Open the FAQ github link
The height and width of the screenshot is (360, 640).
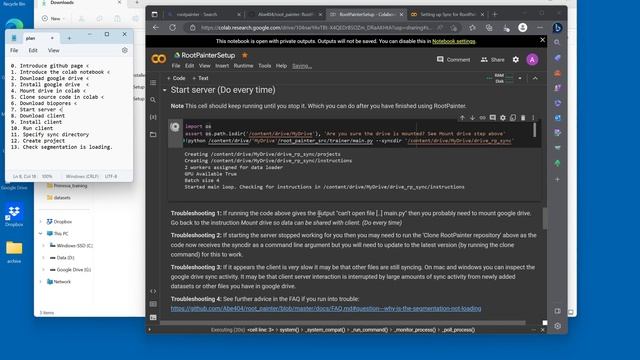[x=326, y=309]
